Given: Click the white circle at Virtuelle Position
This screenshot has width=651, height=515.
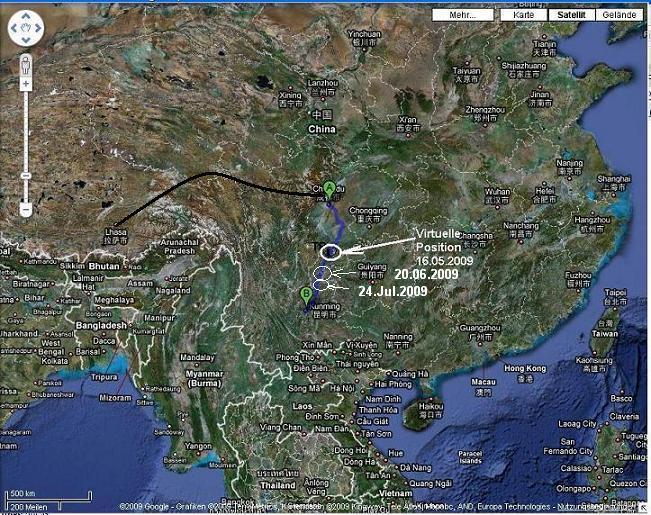Looking at the screenshot, I should click(x=332, y=252).
